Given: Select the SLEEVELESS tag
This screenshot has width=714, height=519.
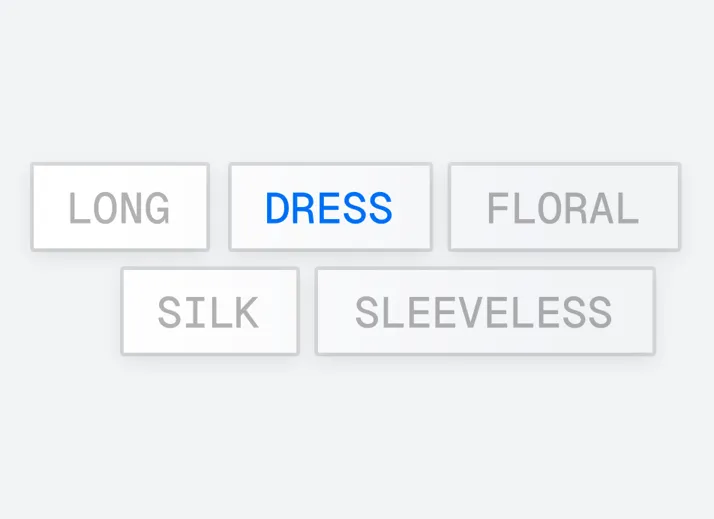Looking at the screenshot, I should point(485,311).
